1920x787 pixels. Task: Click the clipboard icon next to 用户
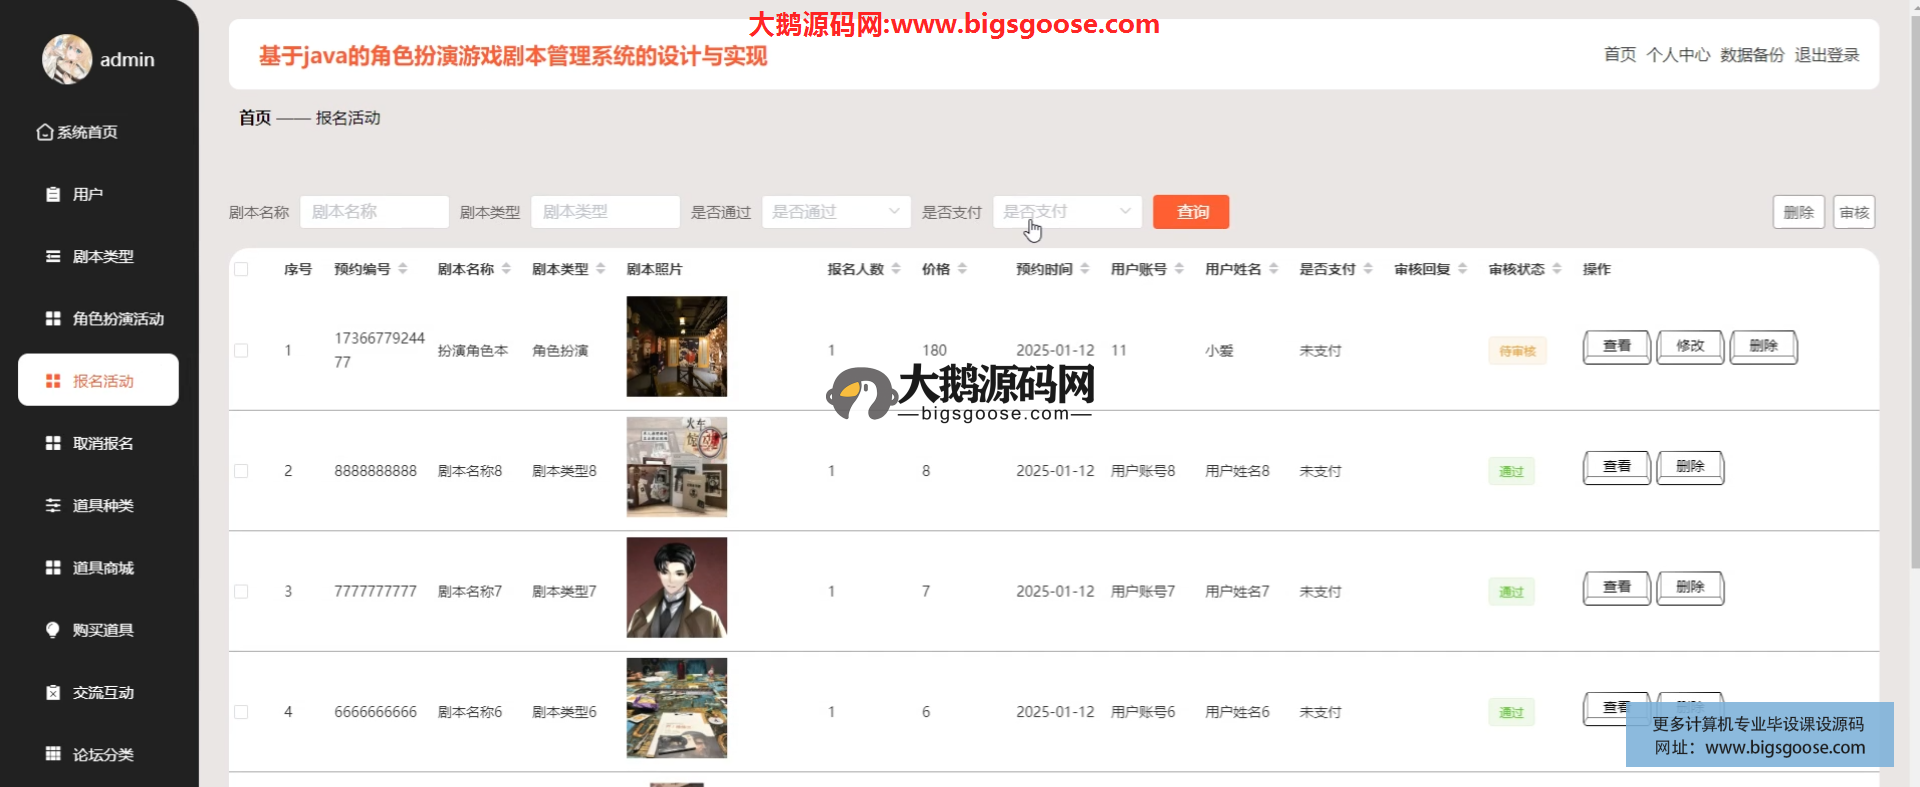[x=53, y=194]
